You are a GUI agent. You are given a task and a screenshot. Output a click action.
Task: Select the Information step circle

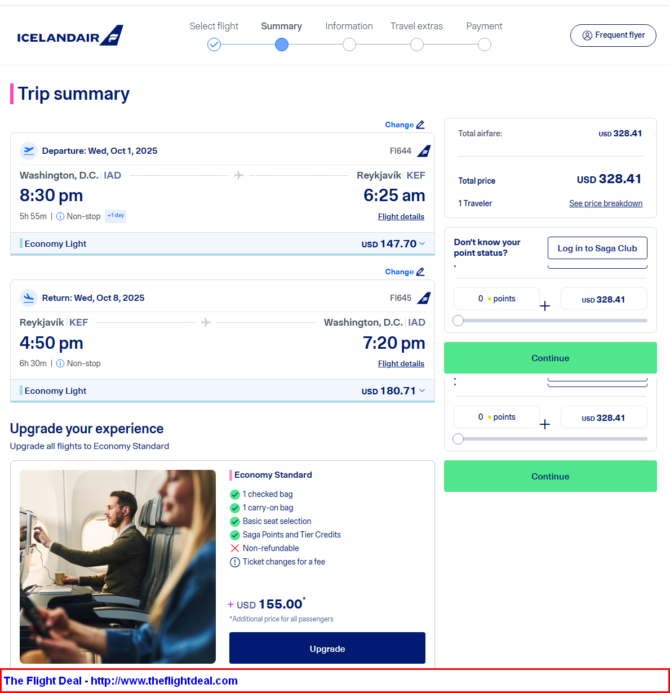point(349,45)
